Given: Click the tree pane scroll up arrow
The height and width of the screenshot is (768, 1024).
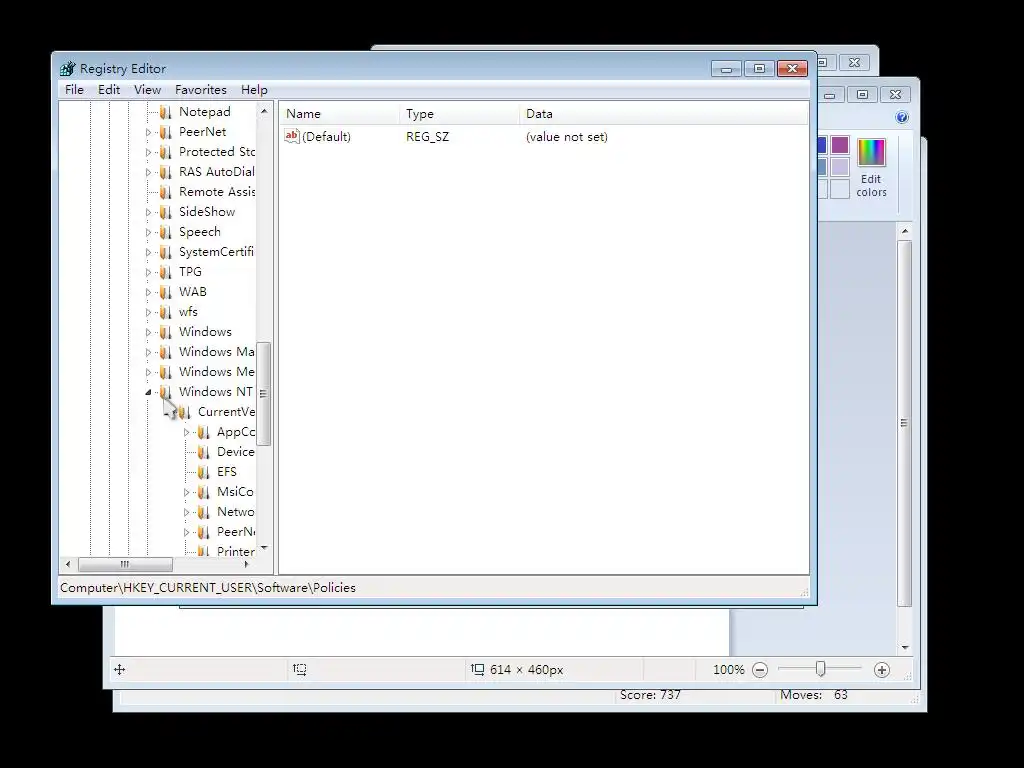Looking at the screenshot, I should point(264,112).
